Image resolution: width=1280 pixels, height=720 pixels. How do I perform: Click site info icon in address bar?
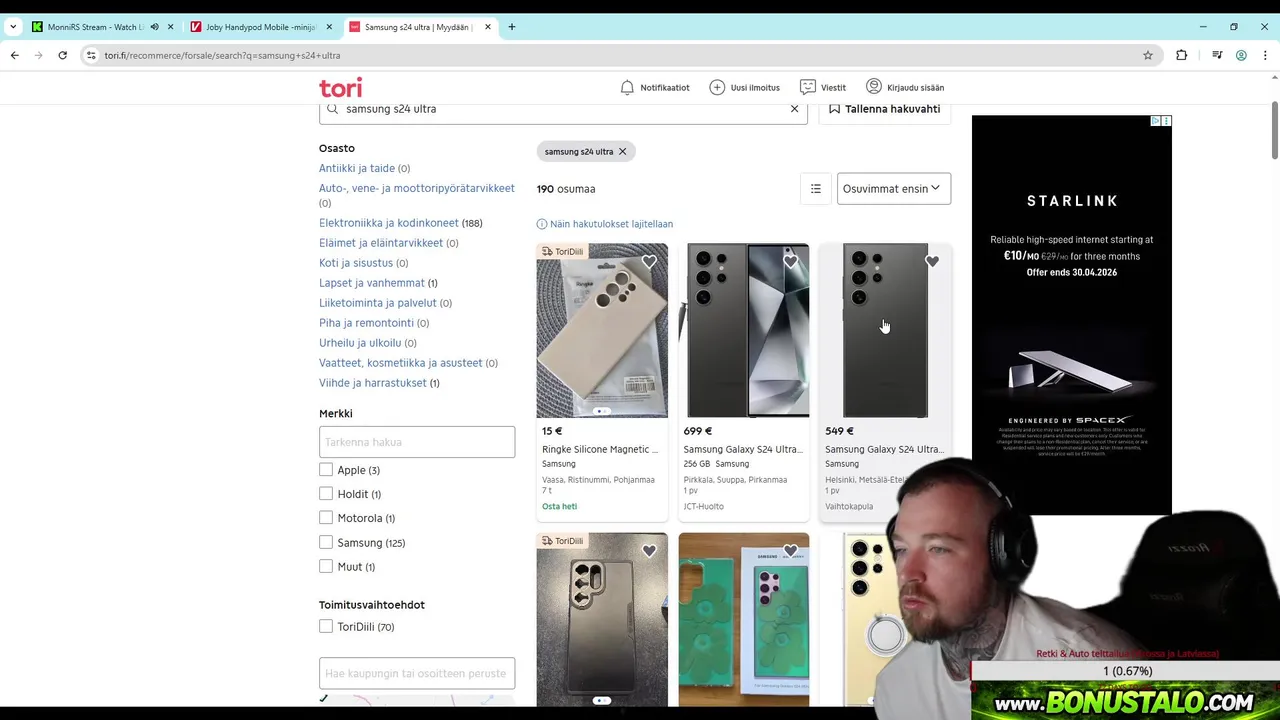pyautogui.click(x=90, y=55)
